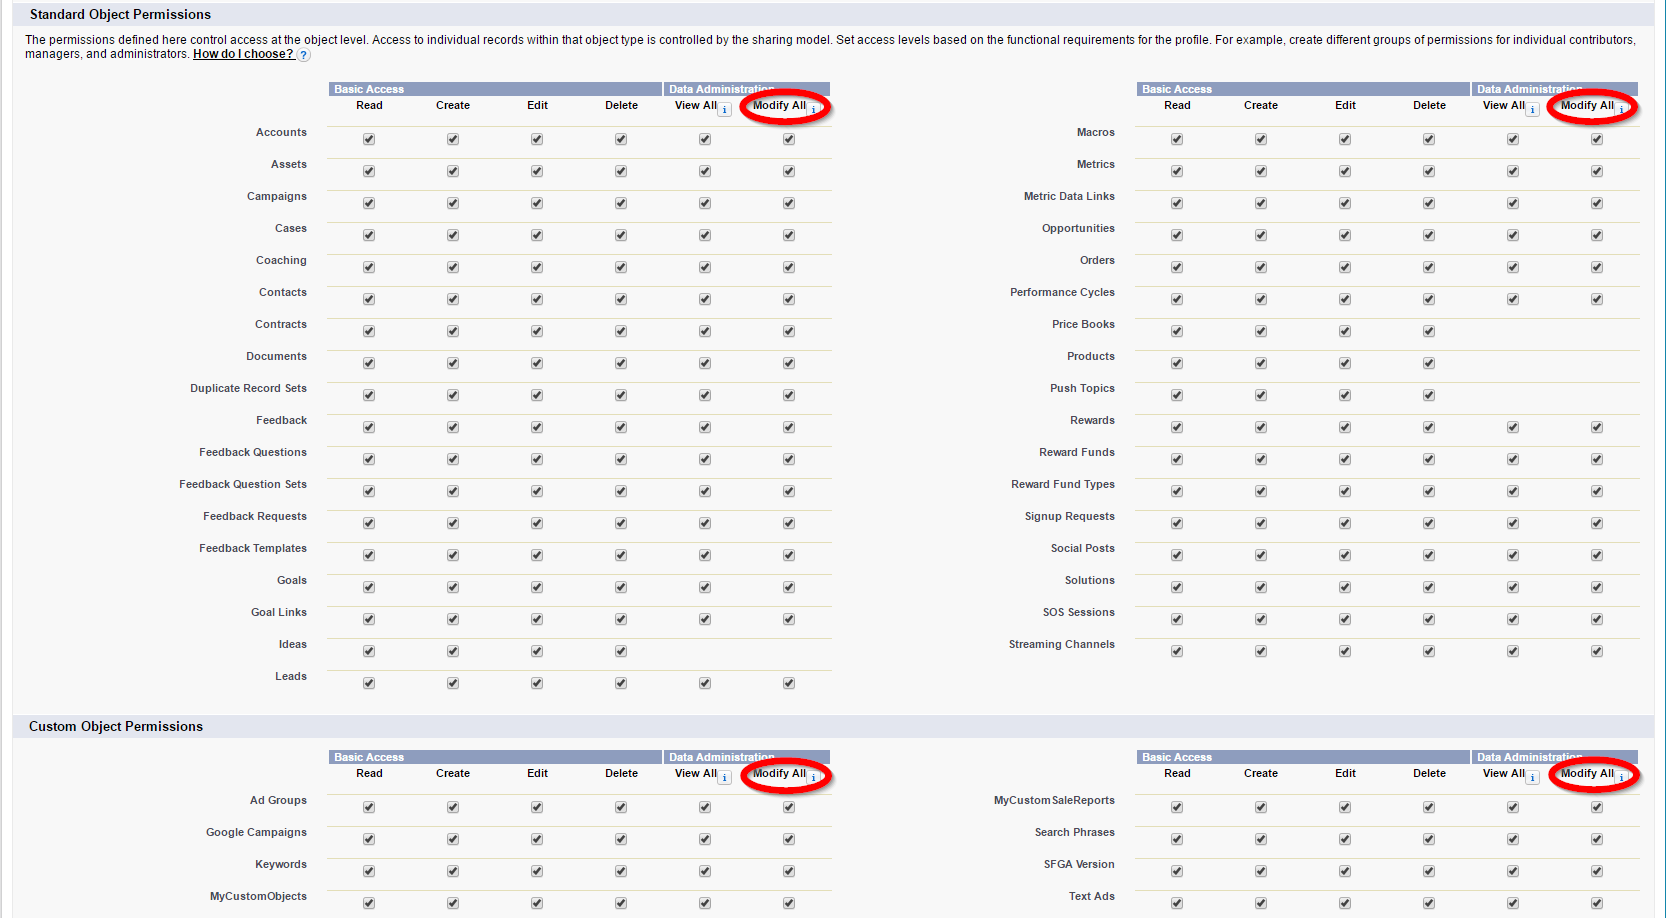Viewport: 1666px width, 918px height.
Task: Toggle Create permission for Feedback
Action: click(x=453, y=427)
